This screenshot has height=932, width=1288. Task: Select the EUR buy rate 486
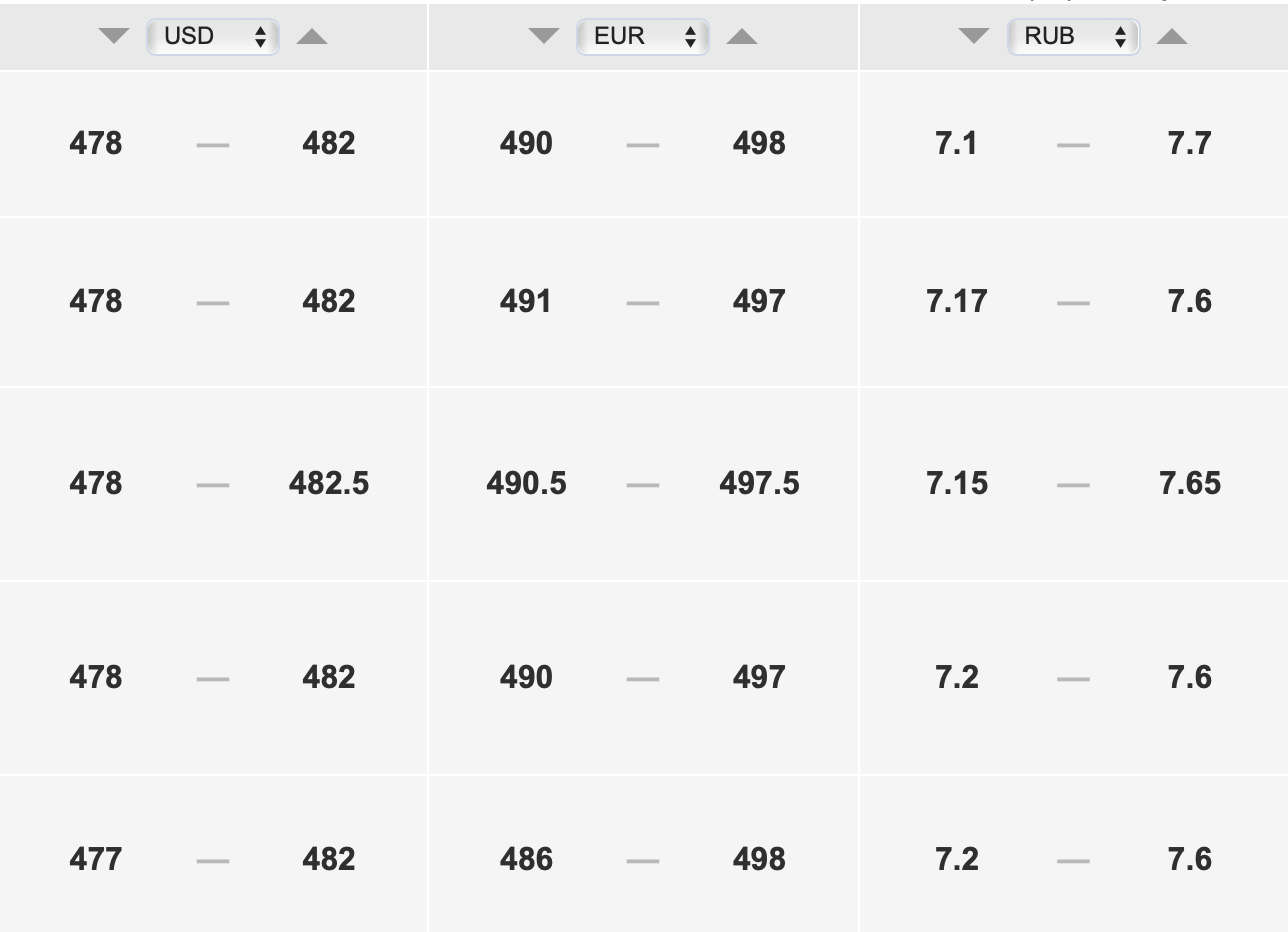(x=526, y=859)
